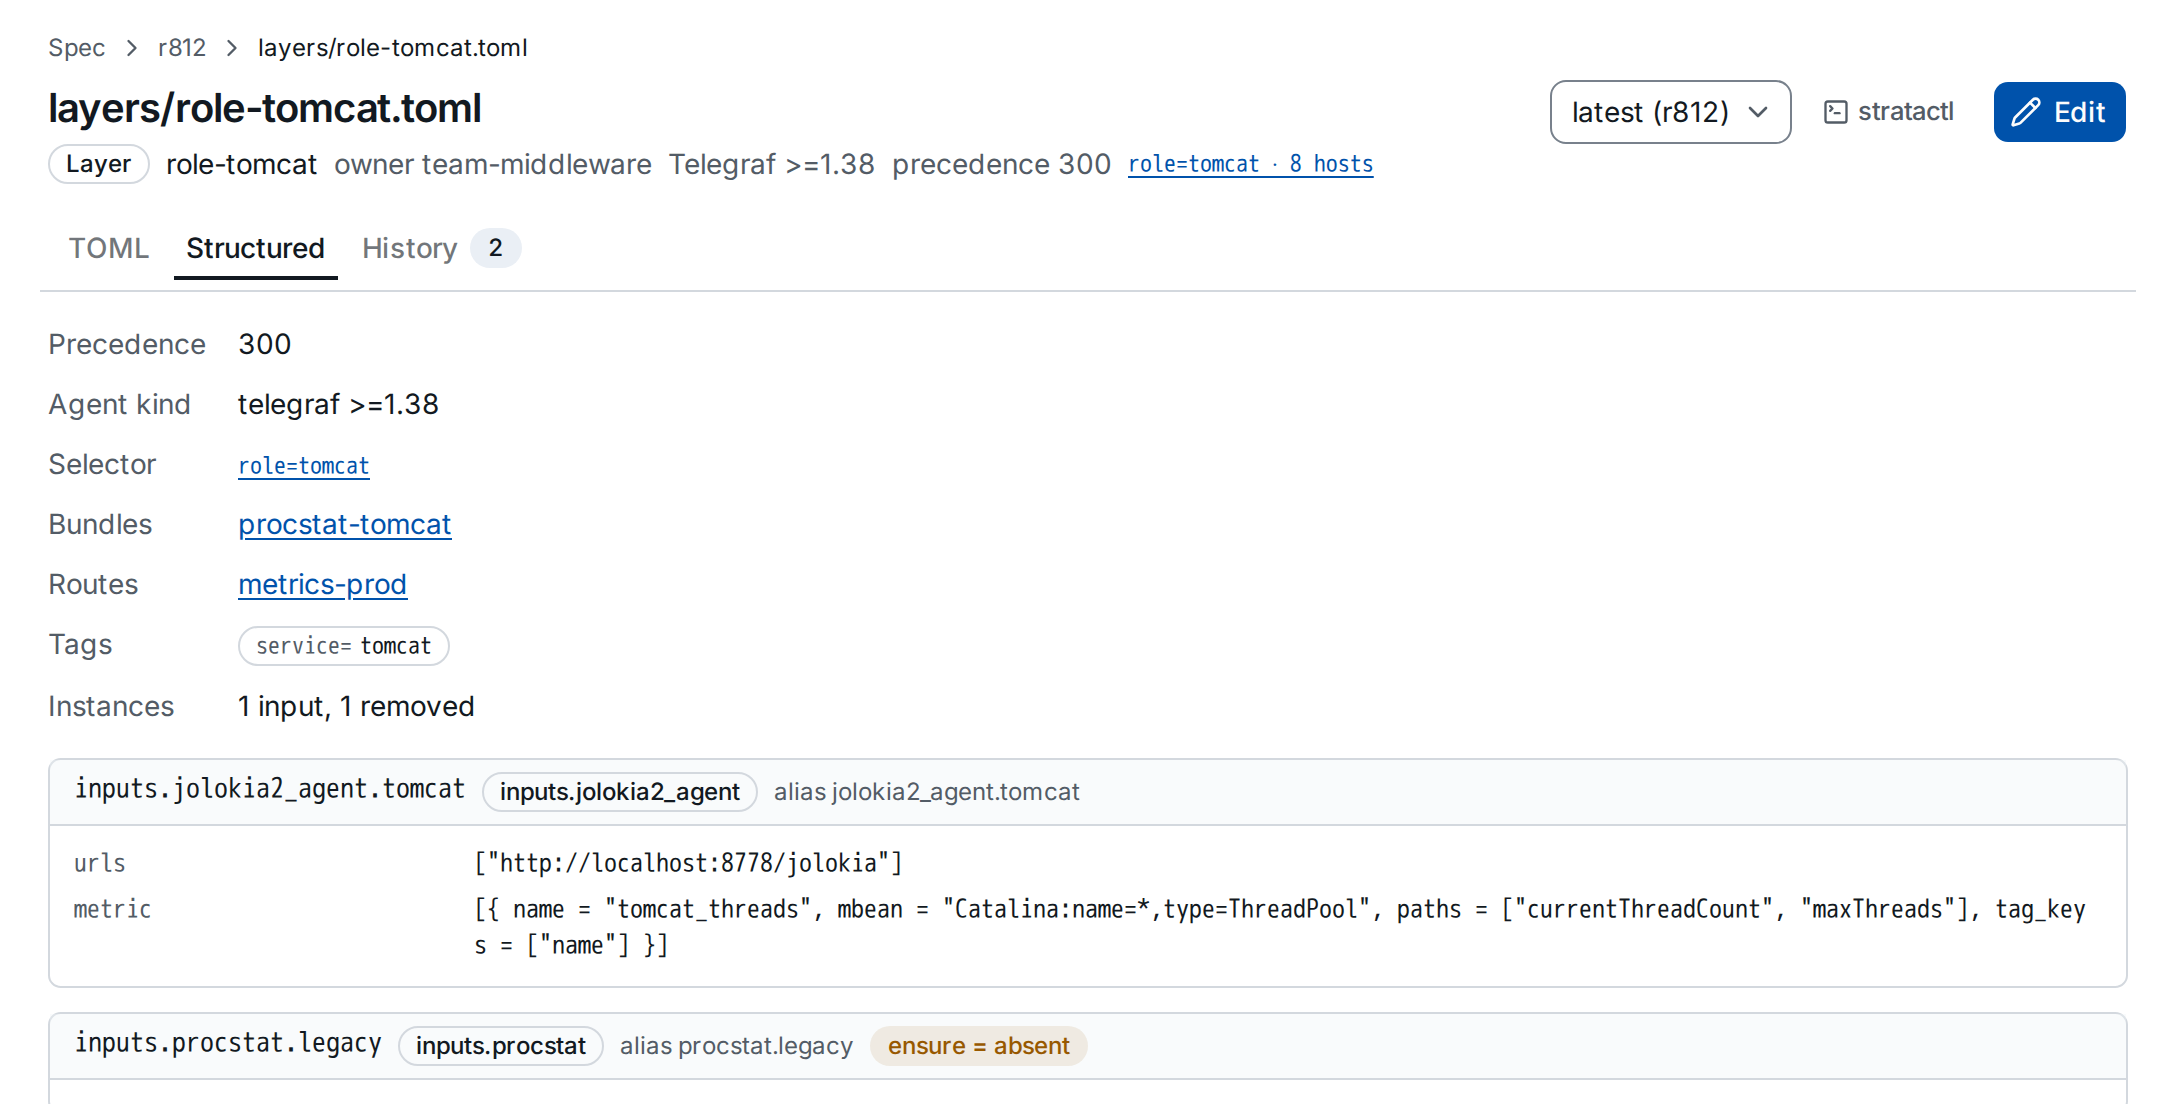The image size is (2176, 1104).
Task: Click the stratactl terminal icon
Action: point(1835,112)
